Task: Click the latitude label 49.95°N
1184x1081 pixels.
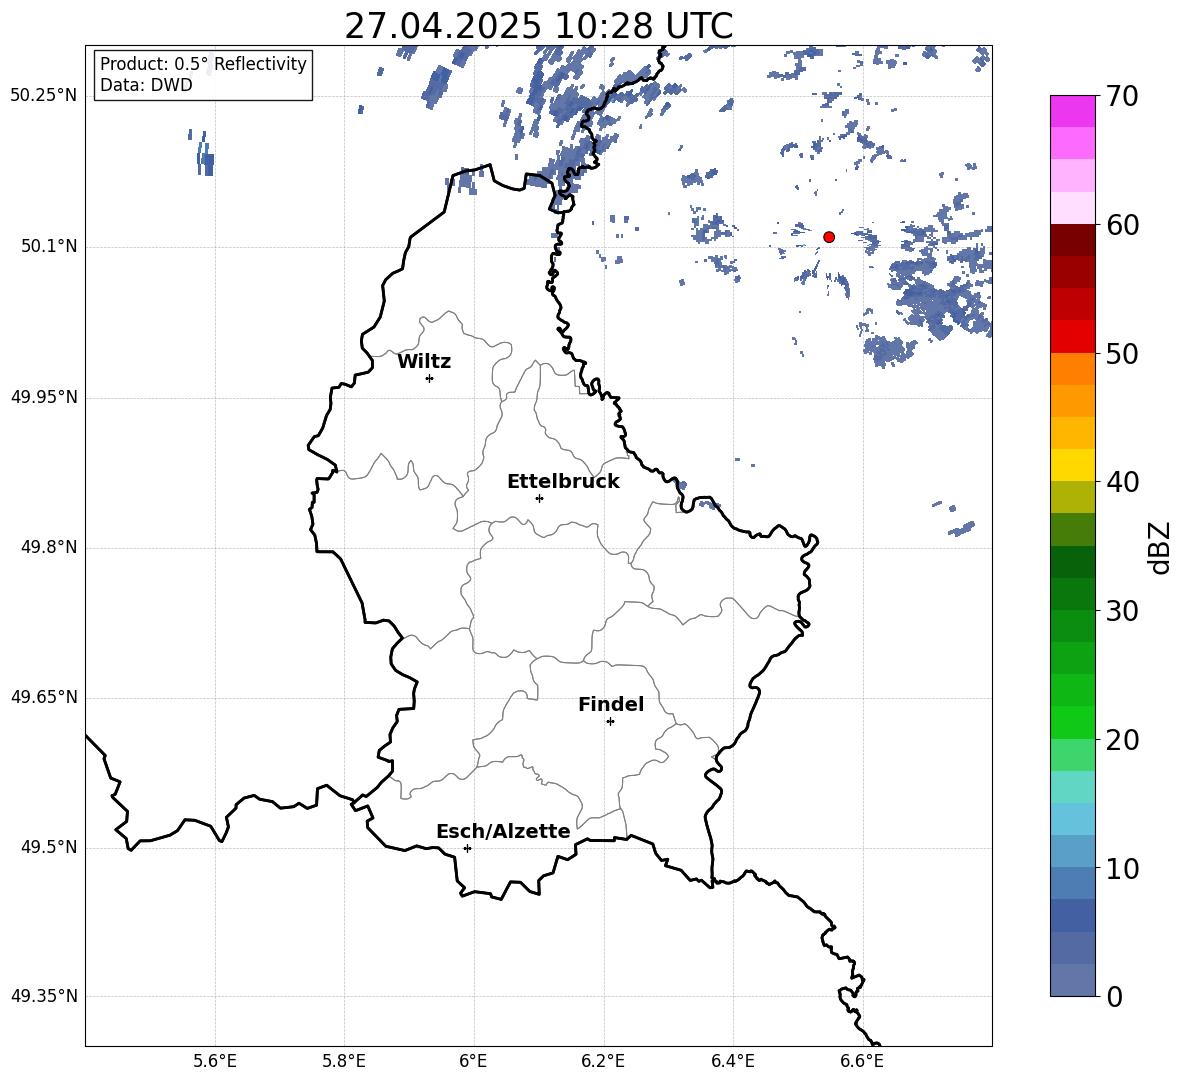Action: (44, 397)
